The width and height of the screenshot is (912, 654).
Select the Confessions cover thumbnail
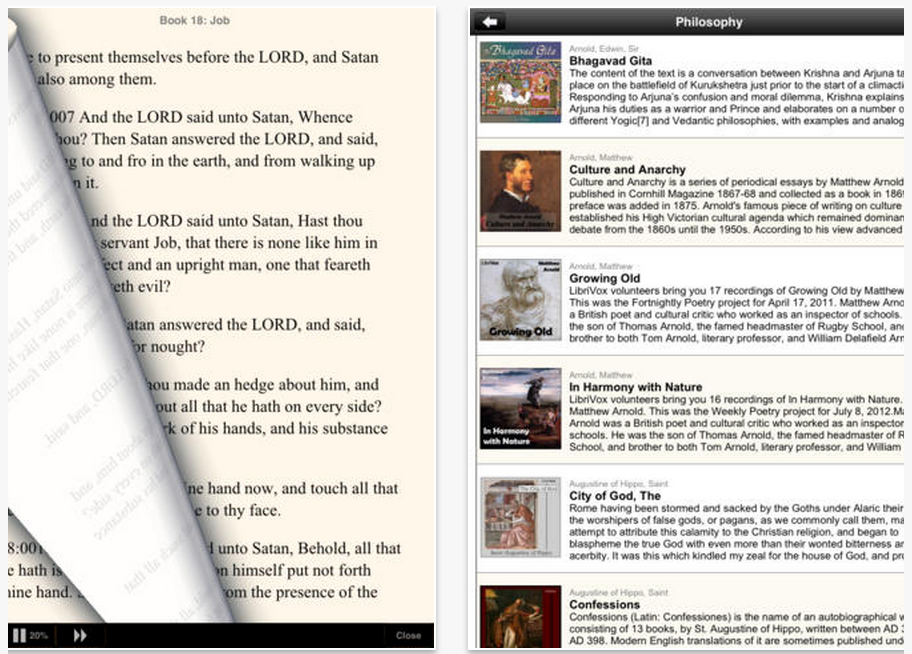click(x=521, y=617)
